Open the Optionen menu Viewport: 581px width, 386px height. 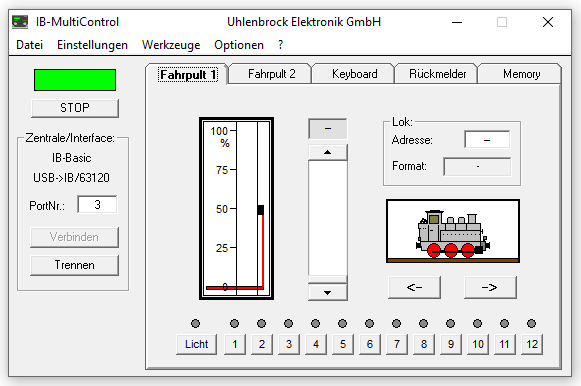(239, 45)
